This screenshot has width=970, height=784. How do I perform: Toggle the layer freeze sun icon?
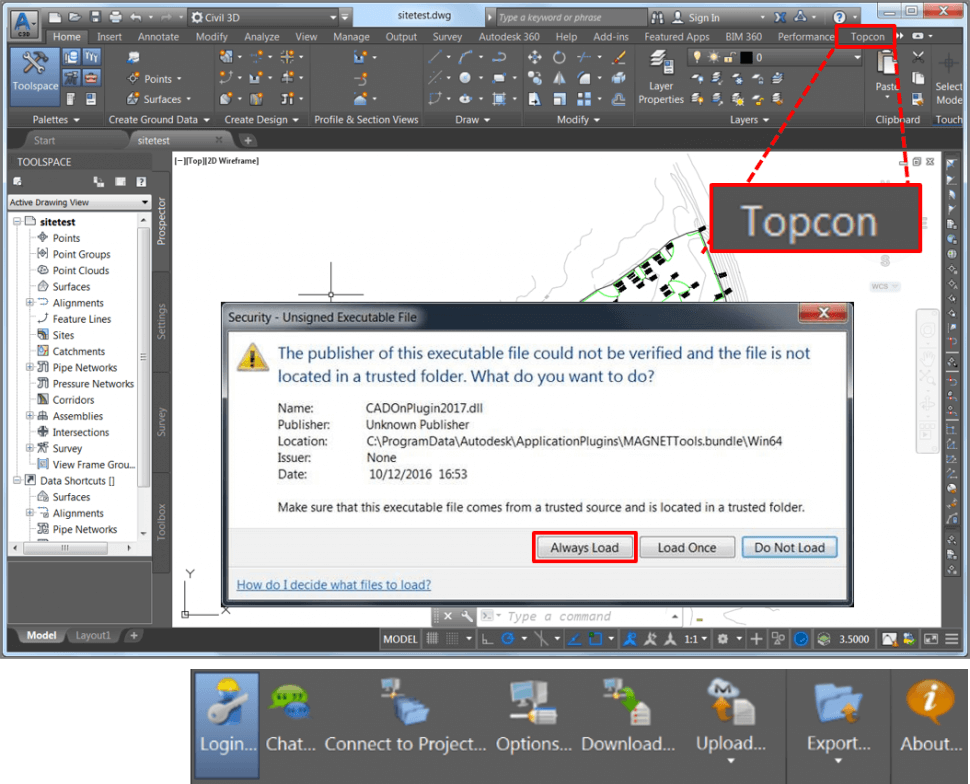point(713,58)
